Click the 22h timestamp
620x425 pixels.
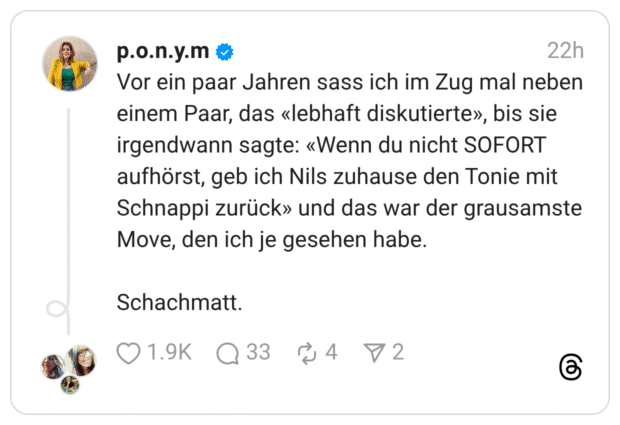(565, 51)
